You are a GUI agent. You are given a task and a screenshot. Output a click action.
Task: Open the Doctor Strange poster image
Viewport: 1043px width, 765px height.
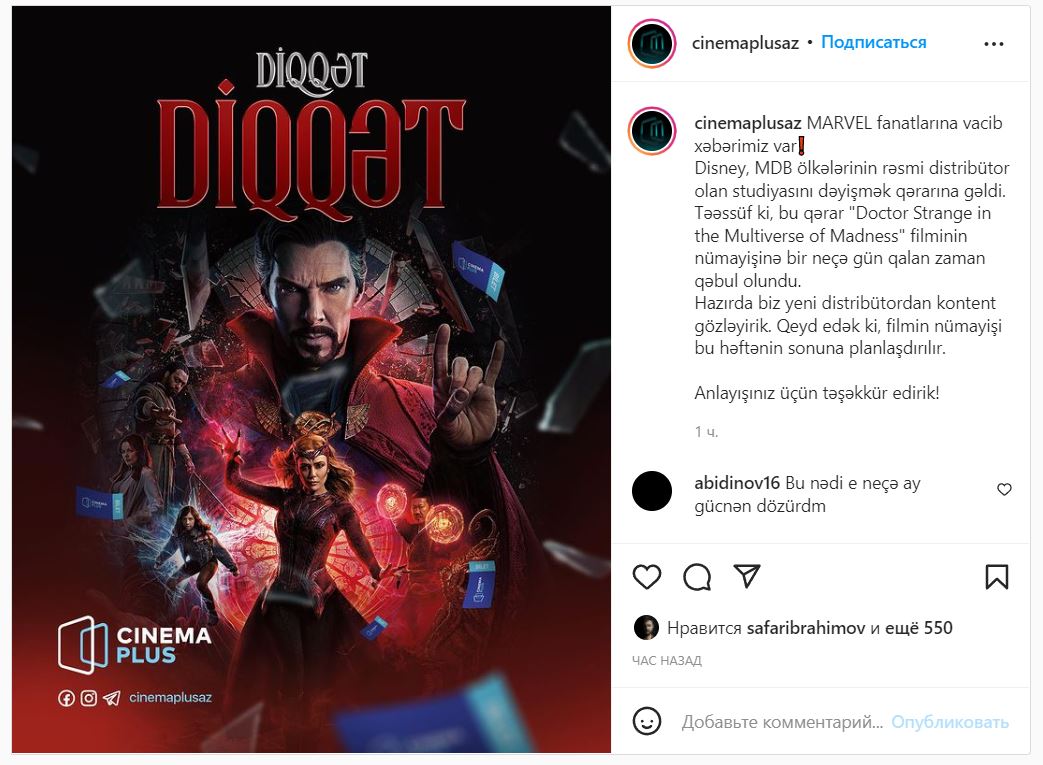[x=311, y=380]
